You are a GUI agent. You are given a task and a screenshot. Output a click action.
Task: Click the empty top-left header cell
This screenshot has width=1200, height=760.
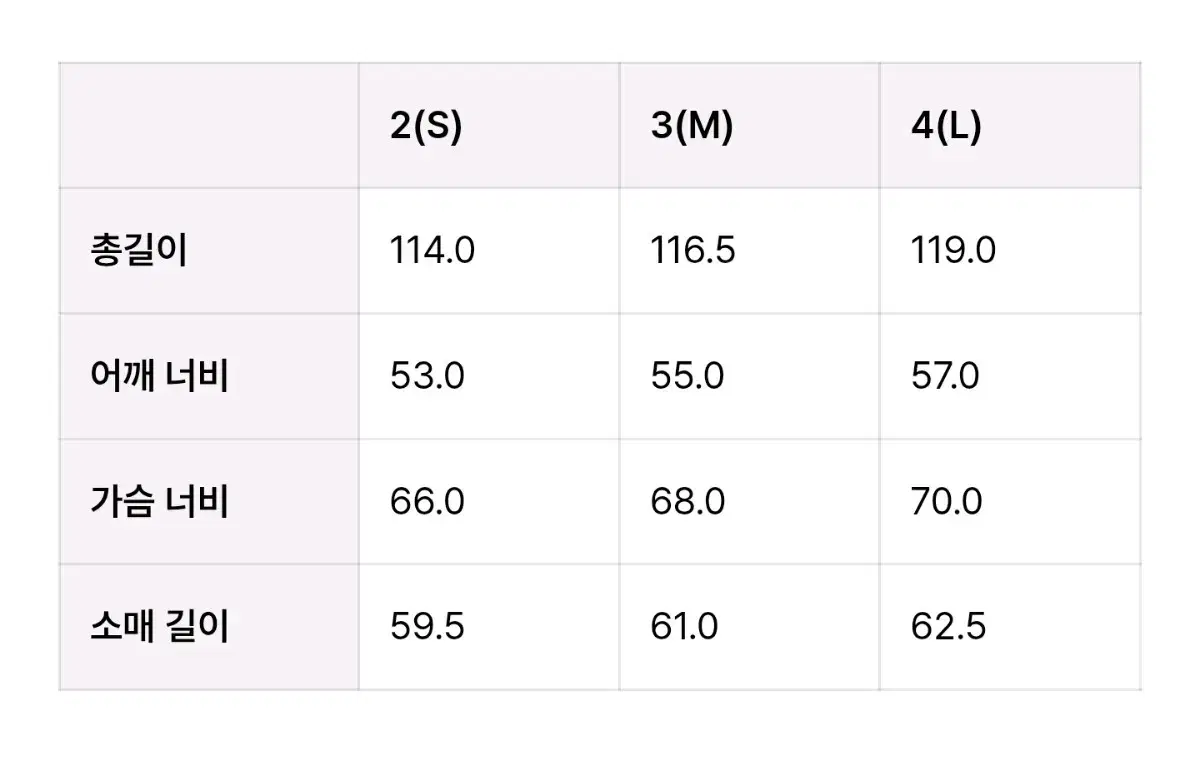(209, 126)
